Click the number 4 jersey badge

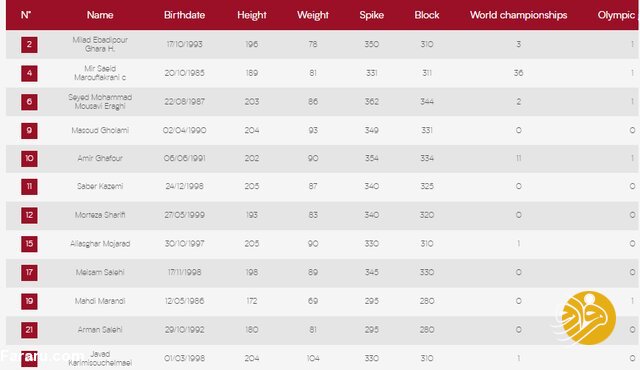(x=29, y=73)
